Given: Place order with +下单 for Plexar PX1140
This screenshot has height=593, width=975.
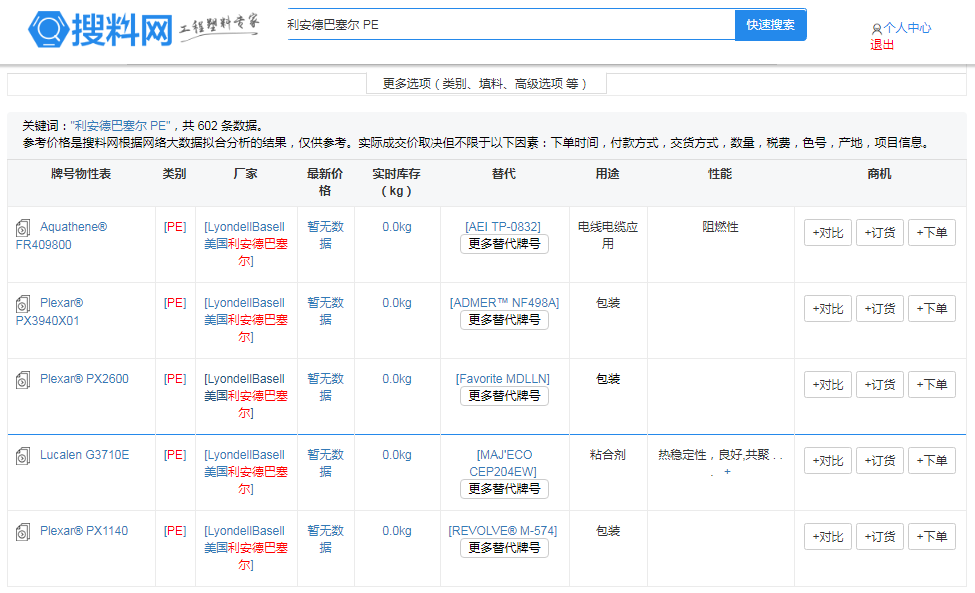Looking at the screenshot, I should click(x=931, y=537).
